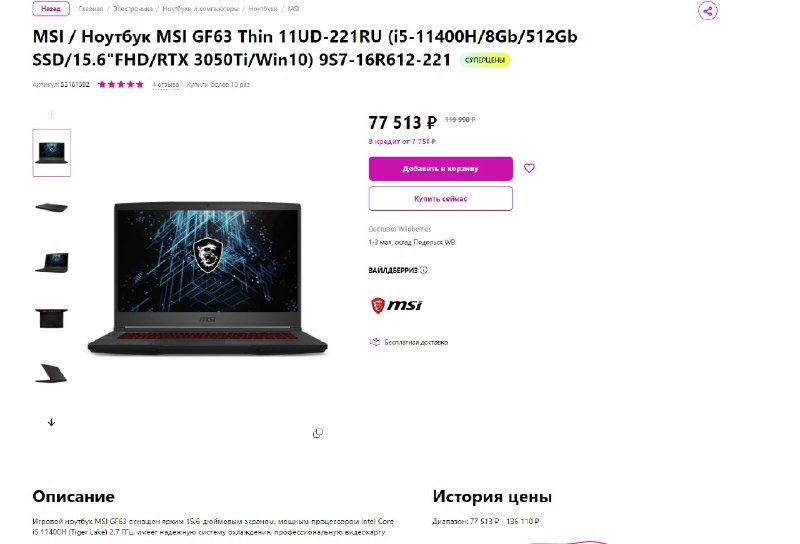Click Купить сейчас button
Image resolution: width=800 pixels, height=544 pixels.
click(441, 199)
